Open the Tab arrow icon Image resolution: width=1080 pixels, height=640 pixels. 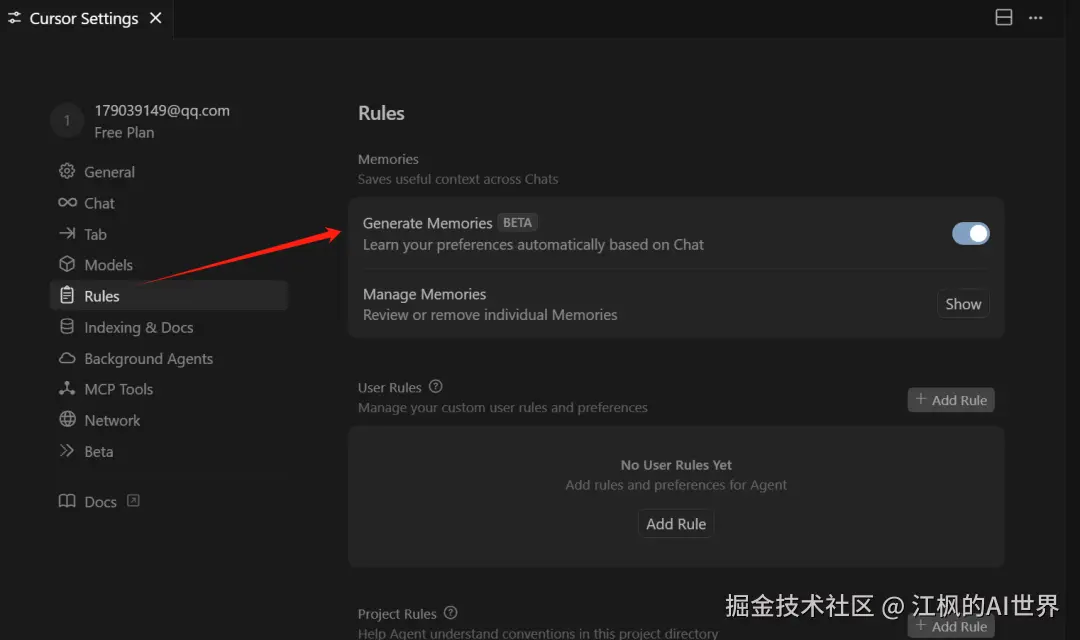pos(67,234)
